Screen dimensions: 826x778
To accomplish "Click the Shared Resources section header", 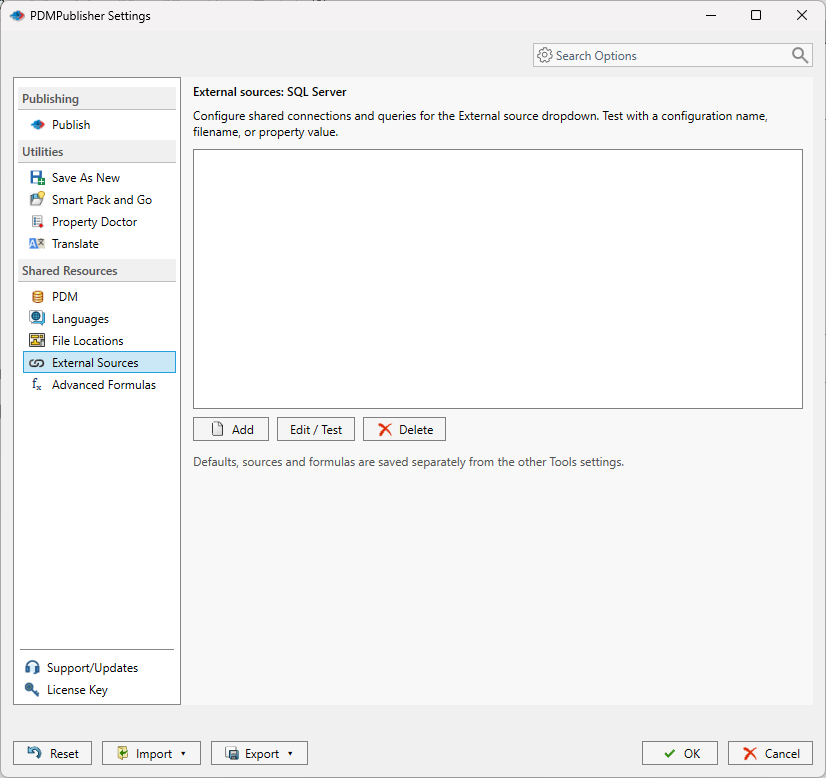I will click(97, 271).
